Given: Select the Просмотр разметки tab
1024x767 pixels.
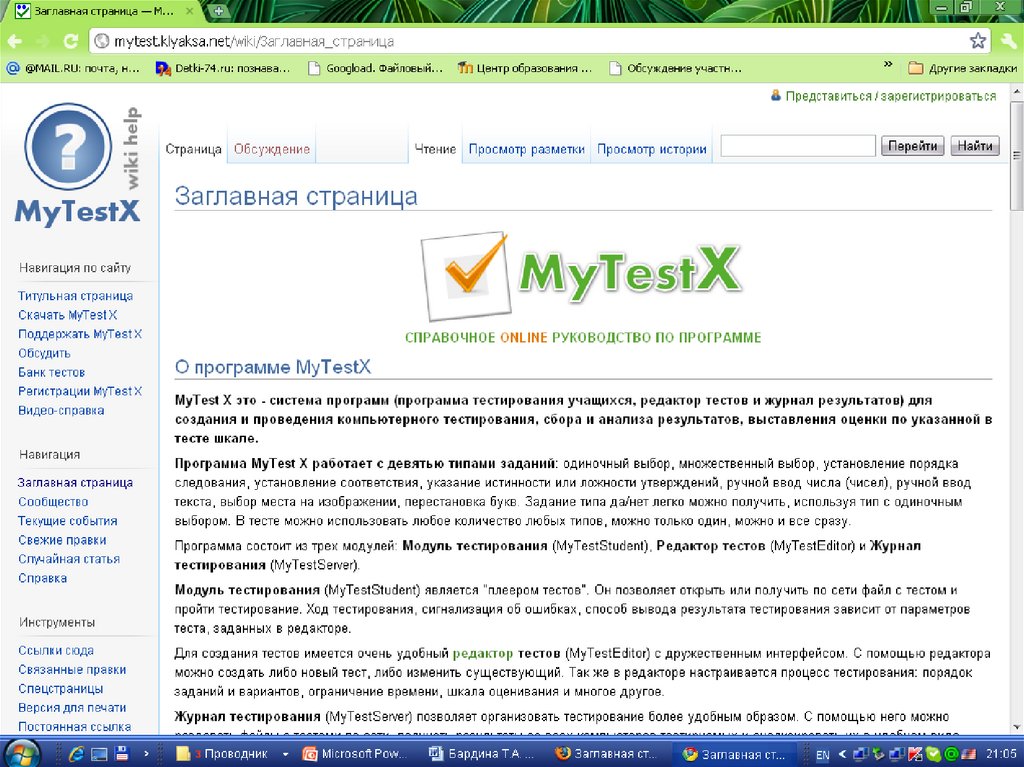Looking at the screenshot, I should 526,149.
